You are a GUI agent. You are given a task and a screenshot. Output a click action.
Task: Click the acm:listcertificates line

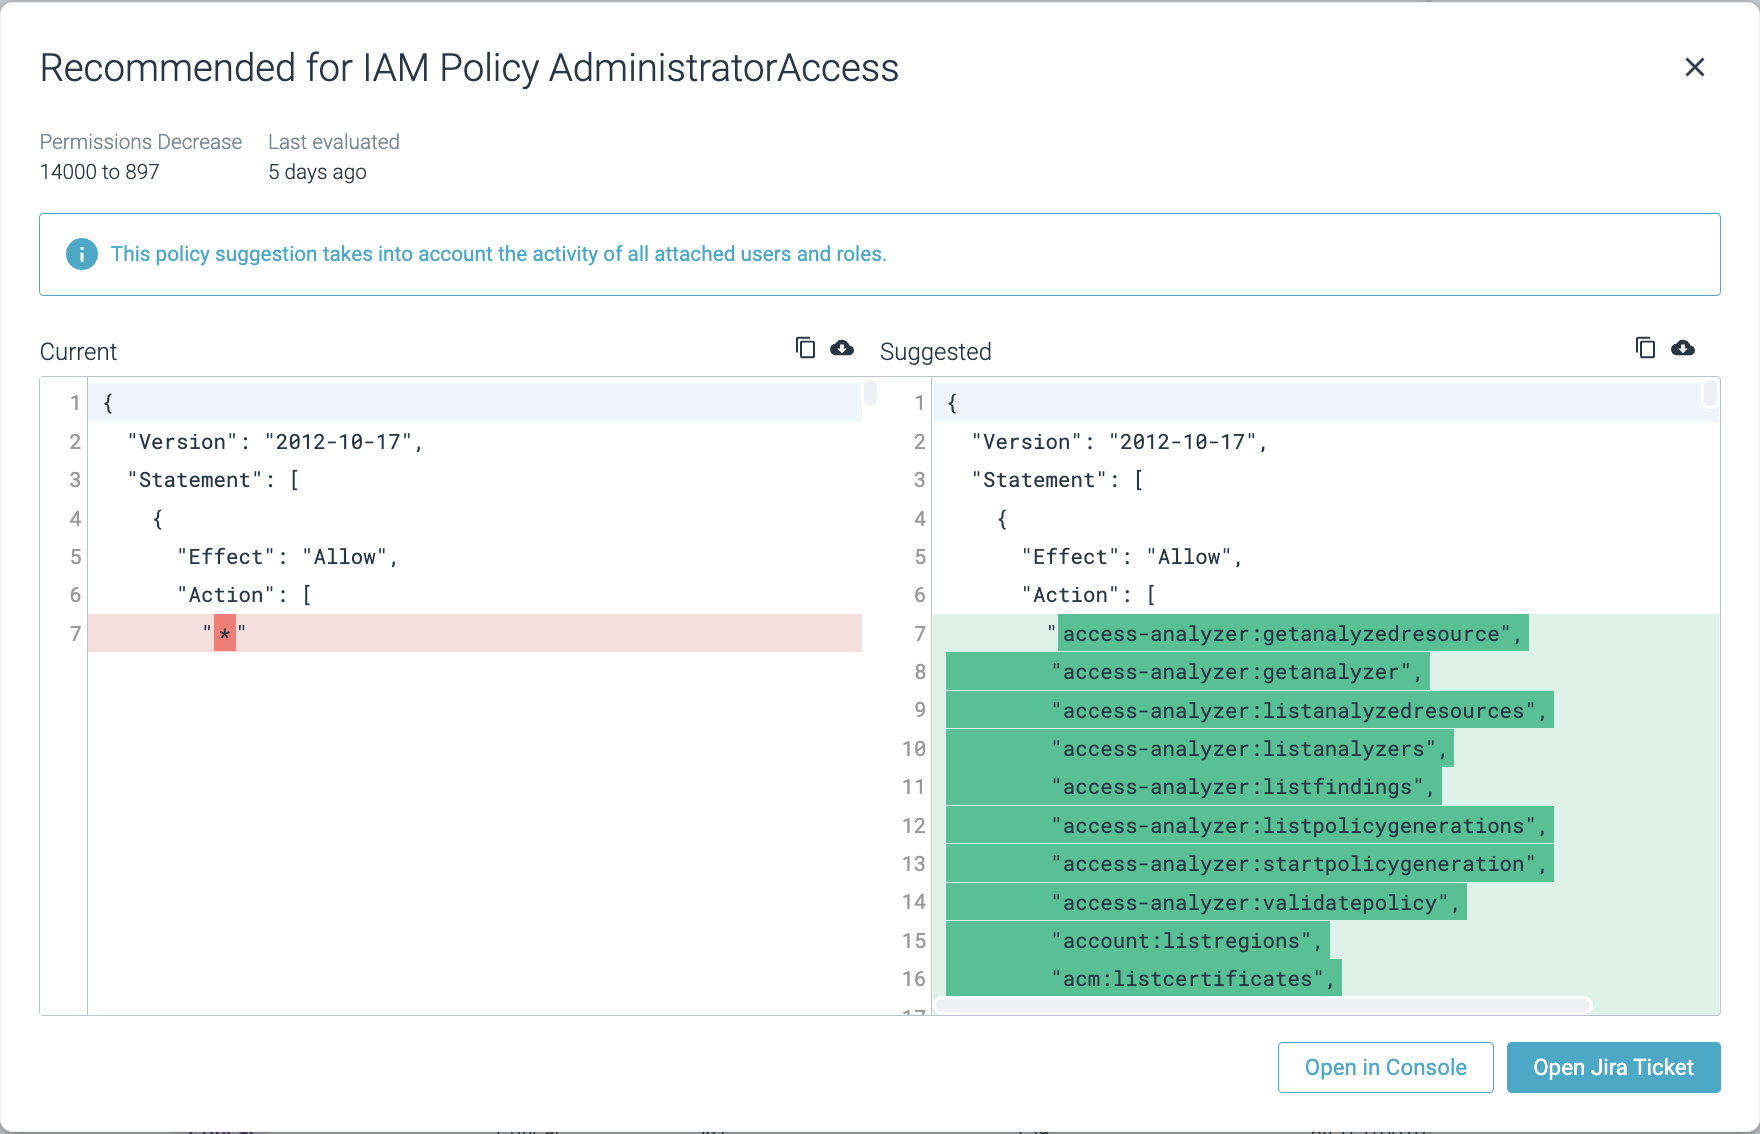1326,978
